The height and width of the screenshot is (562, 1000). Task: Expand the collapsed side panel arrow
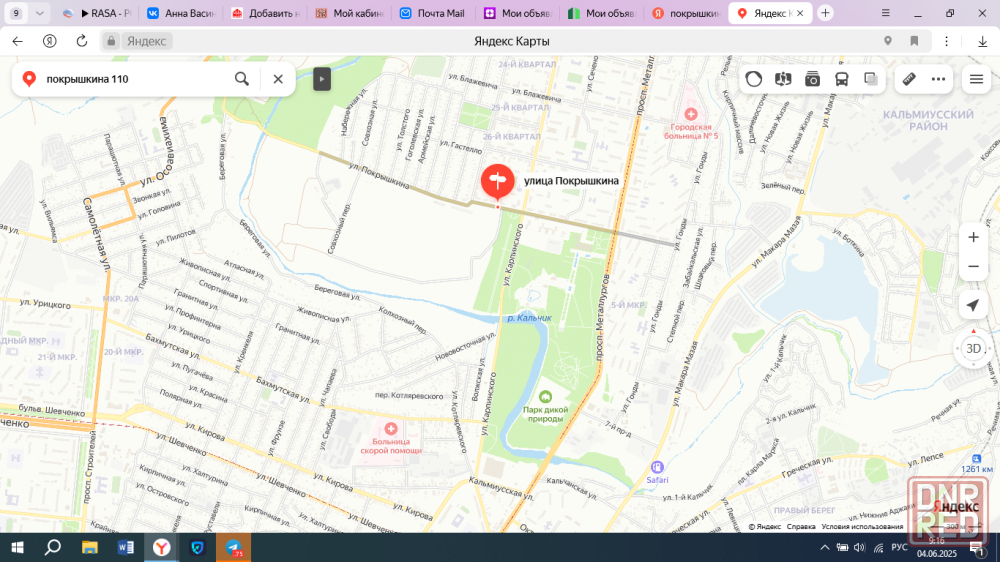322,79
